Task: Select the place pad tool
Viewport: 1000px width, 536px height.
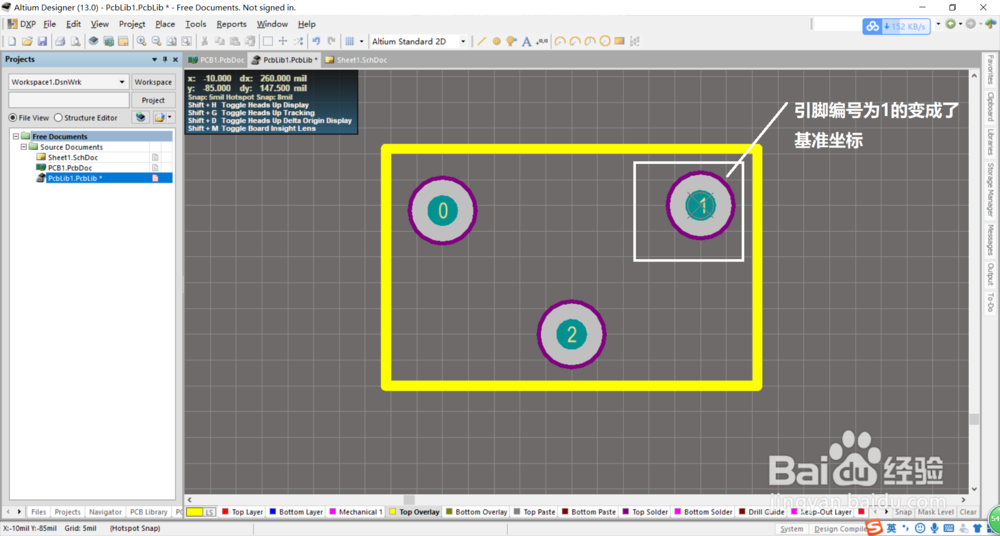Action: pyautogui.click(x=497, y=41)
